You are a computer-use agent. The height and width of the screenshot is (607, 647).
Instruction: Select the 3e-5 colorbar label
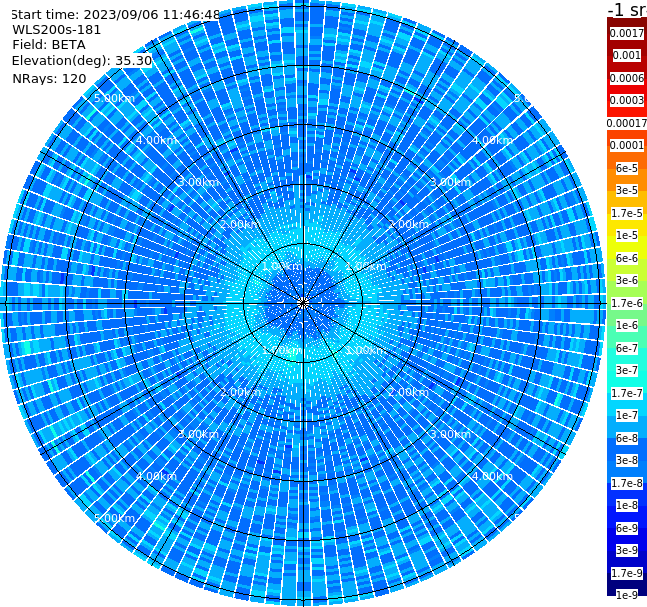click(x=627, y=190)
